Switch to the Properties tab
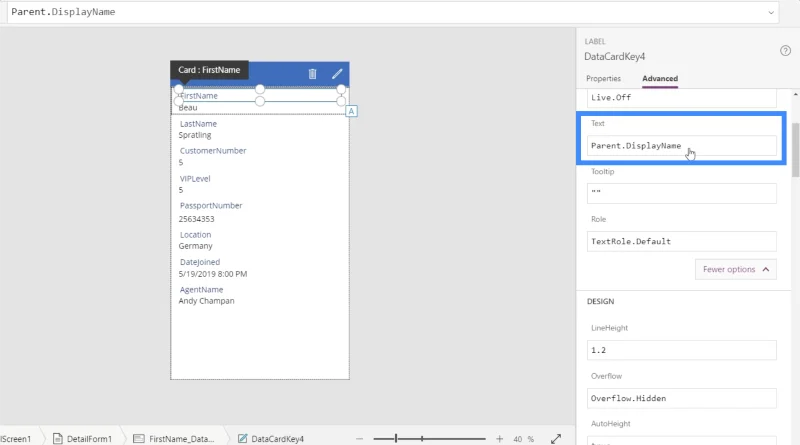This screenshot has height=445, width=800. point(604,79)
